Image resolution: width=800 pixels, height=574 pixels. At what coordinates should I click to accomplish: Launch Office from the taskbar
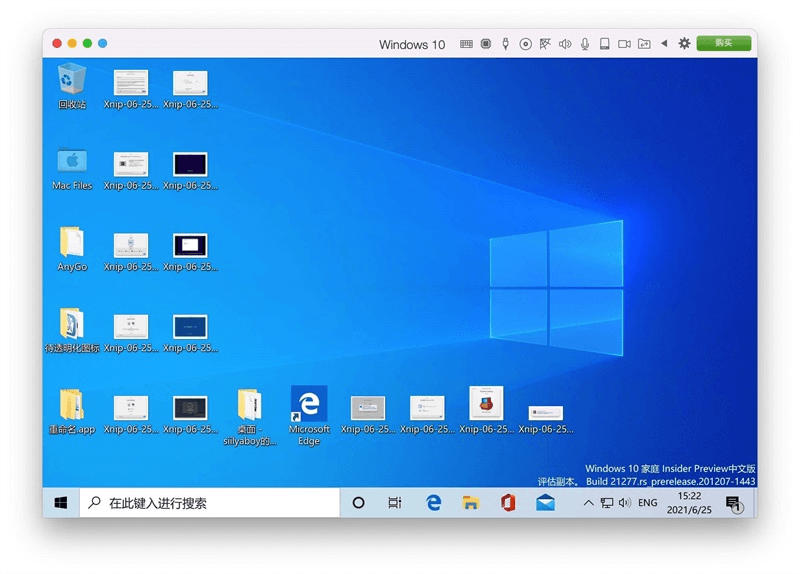[x=508, y=503]
